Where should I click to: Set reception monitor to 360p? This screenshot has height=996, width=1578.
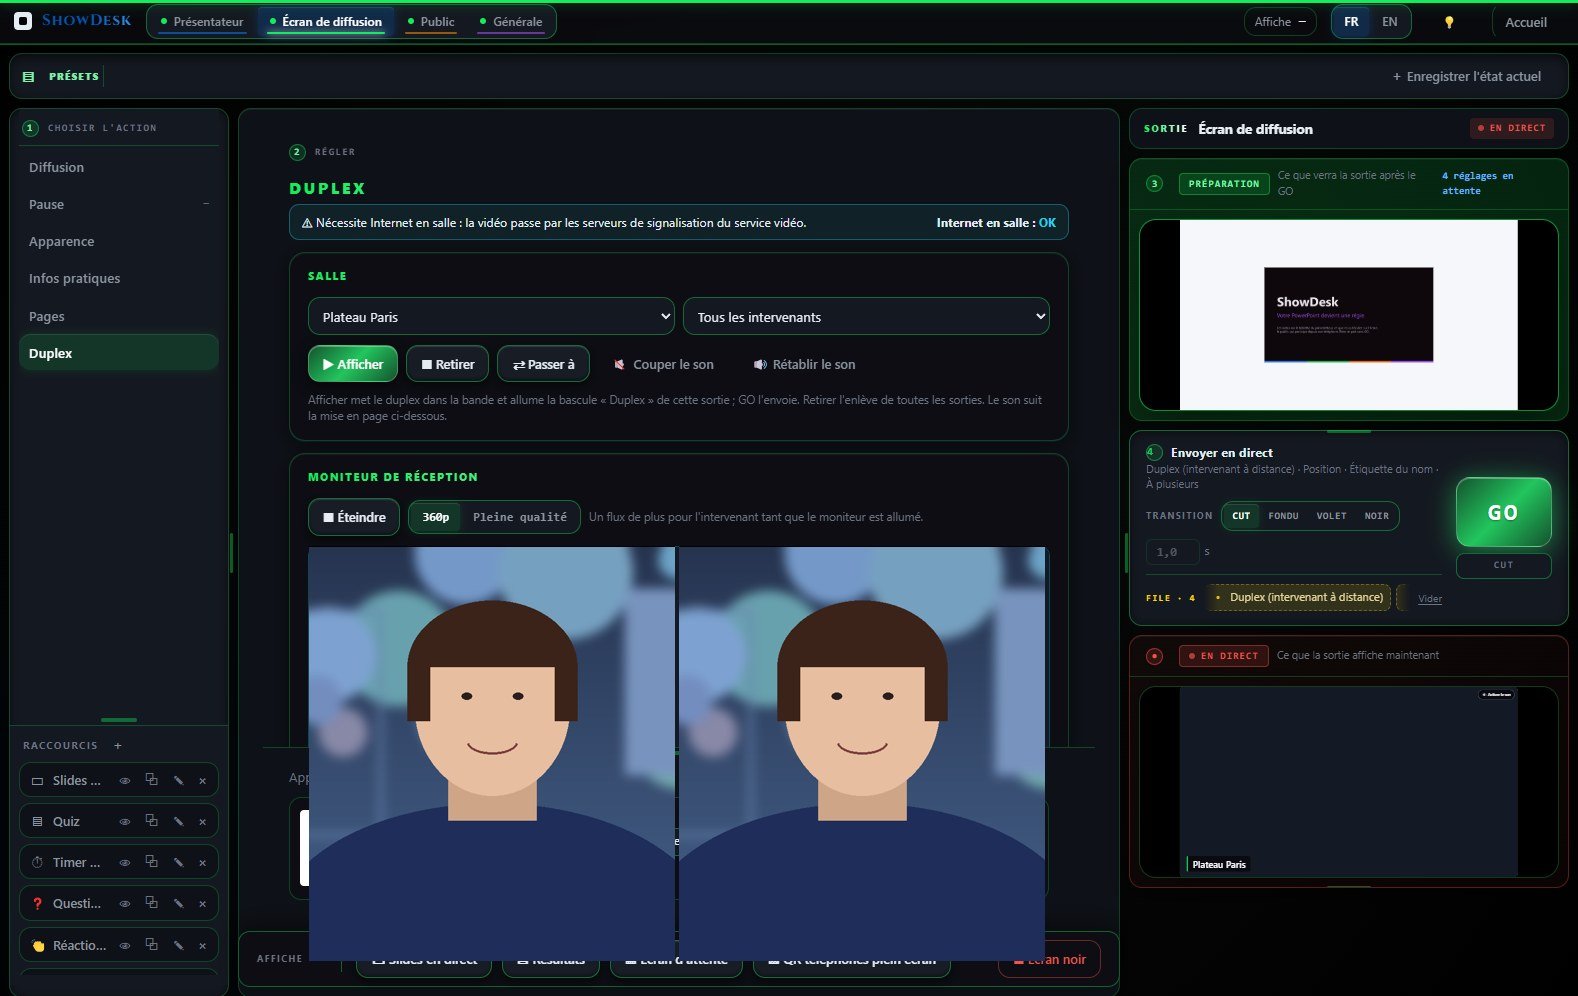tap(436, 517)
